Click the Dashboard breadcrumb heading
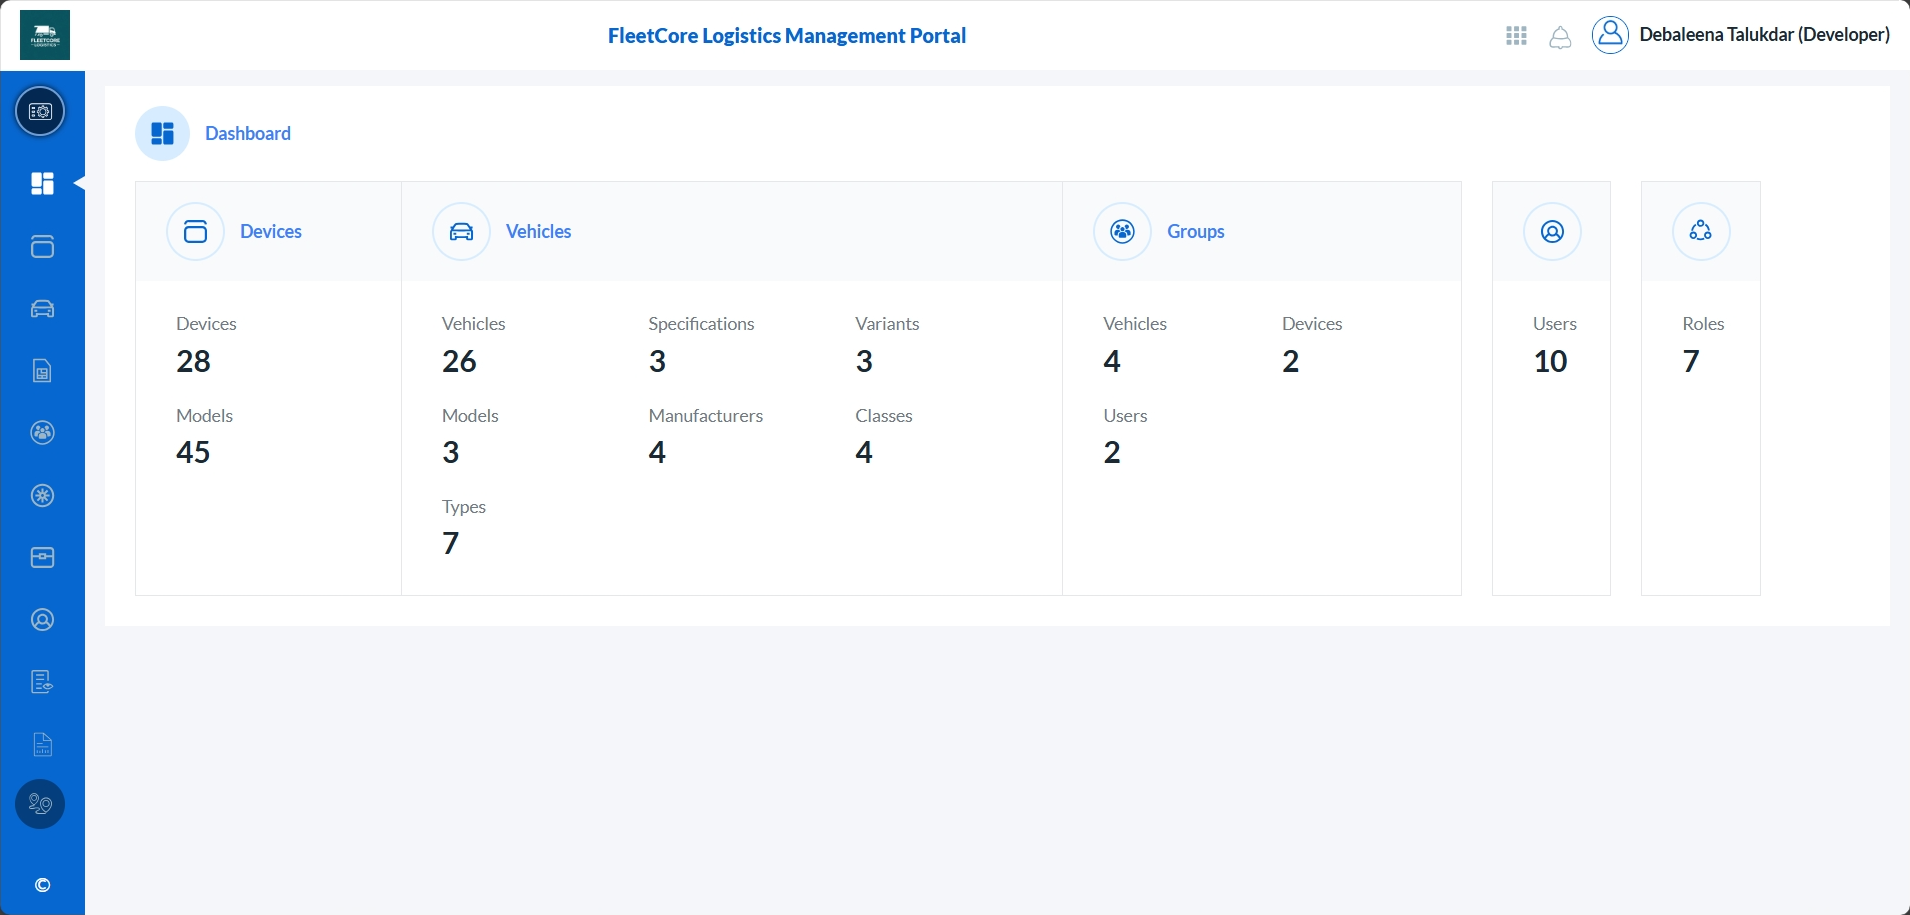Viewport: 1910px width, 915px height. click(246, 132)
